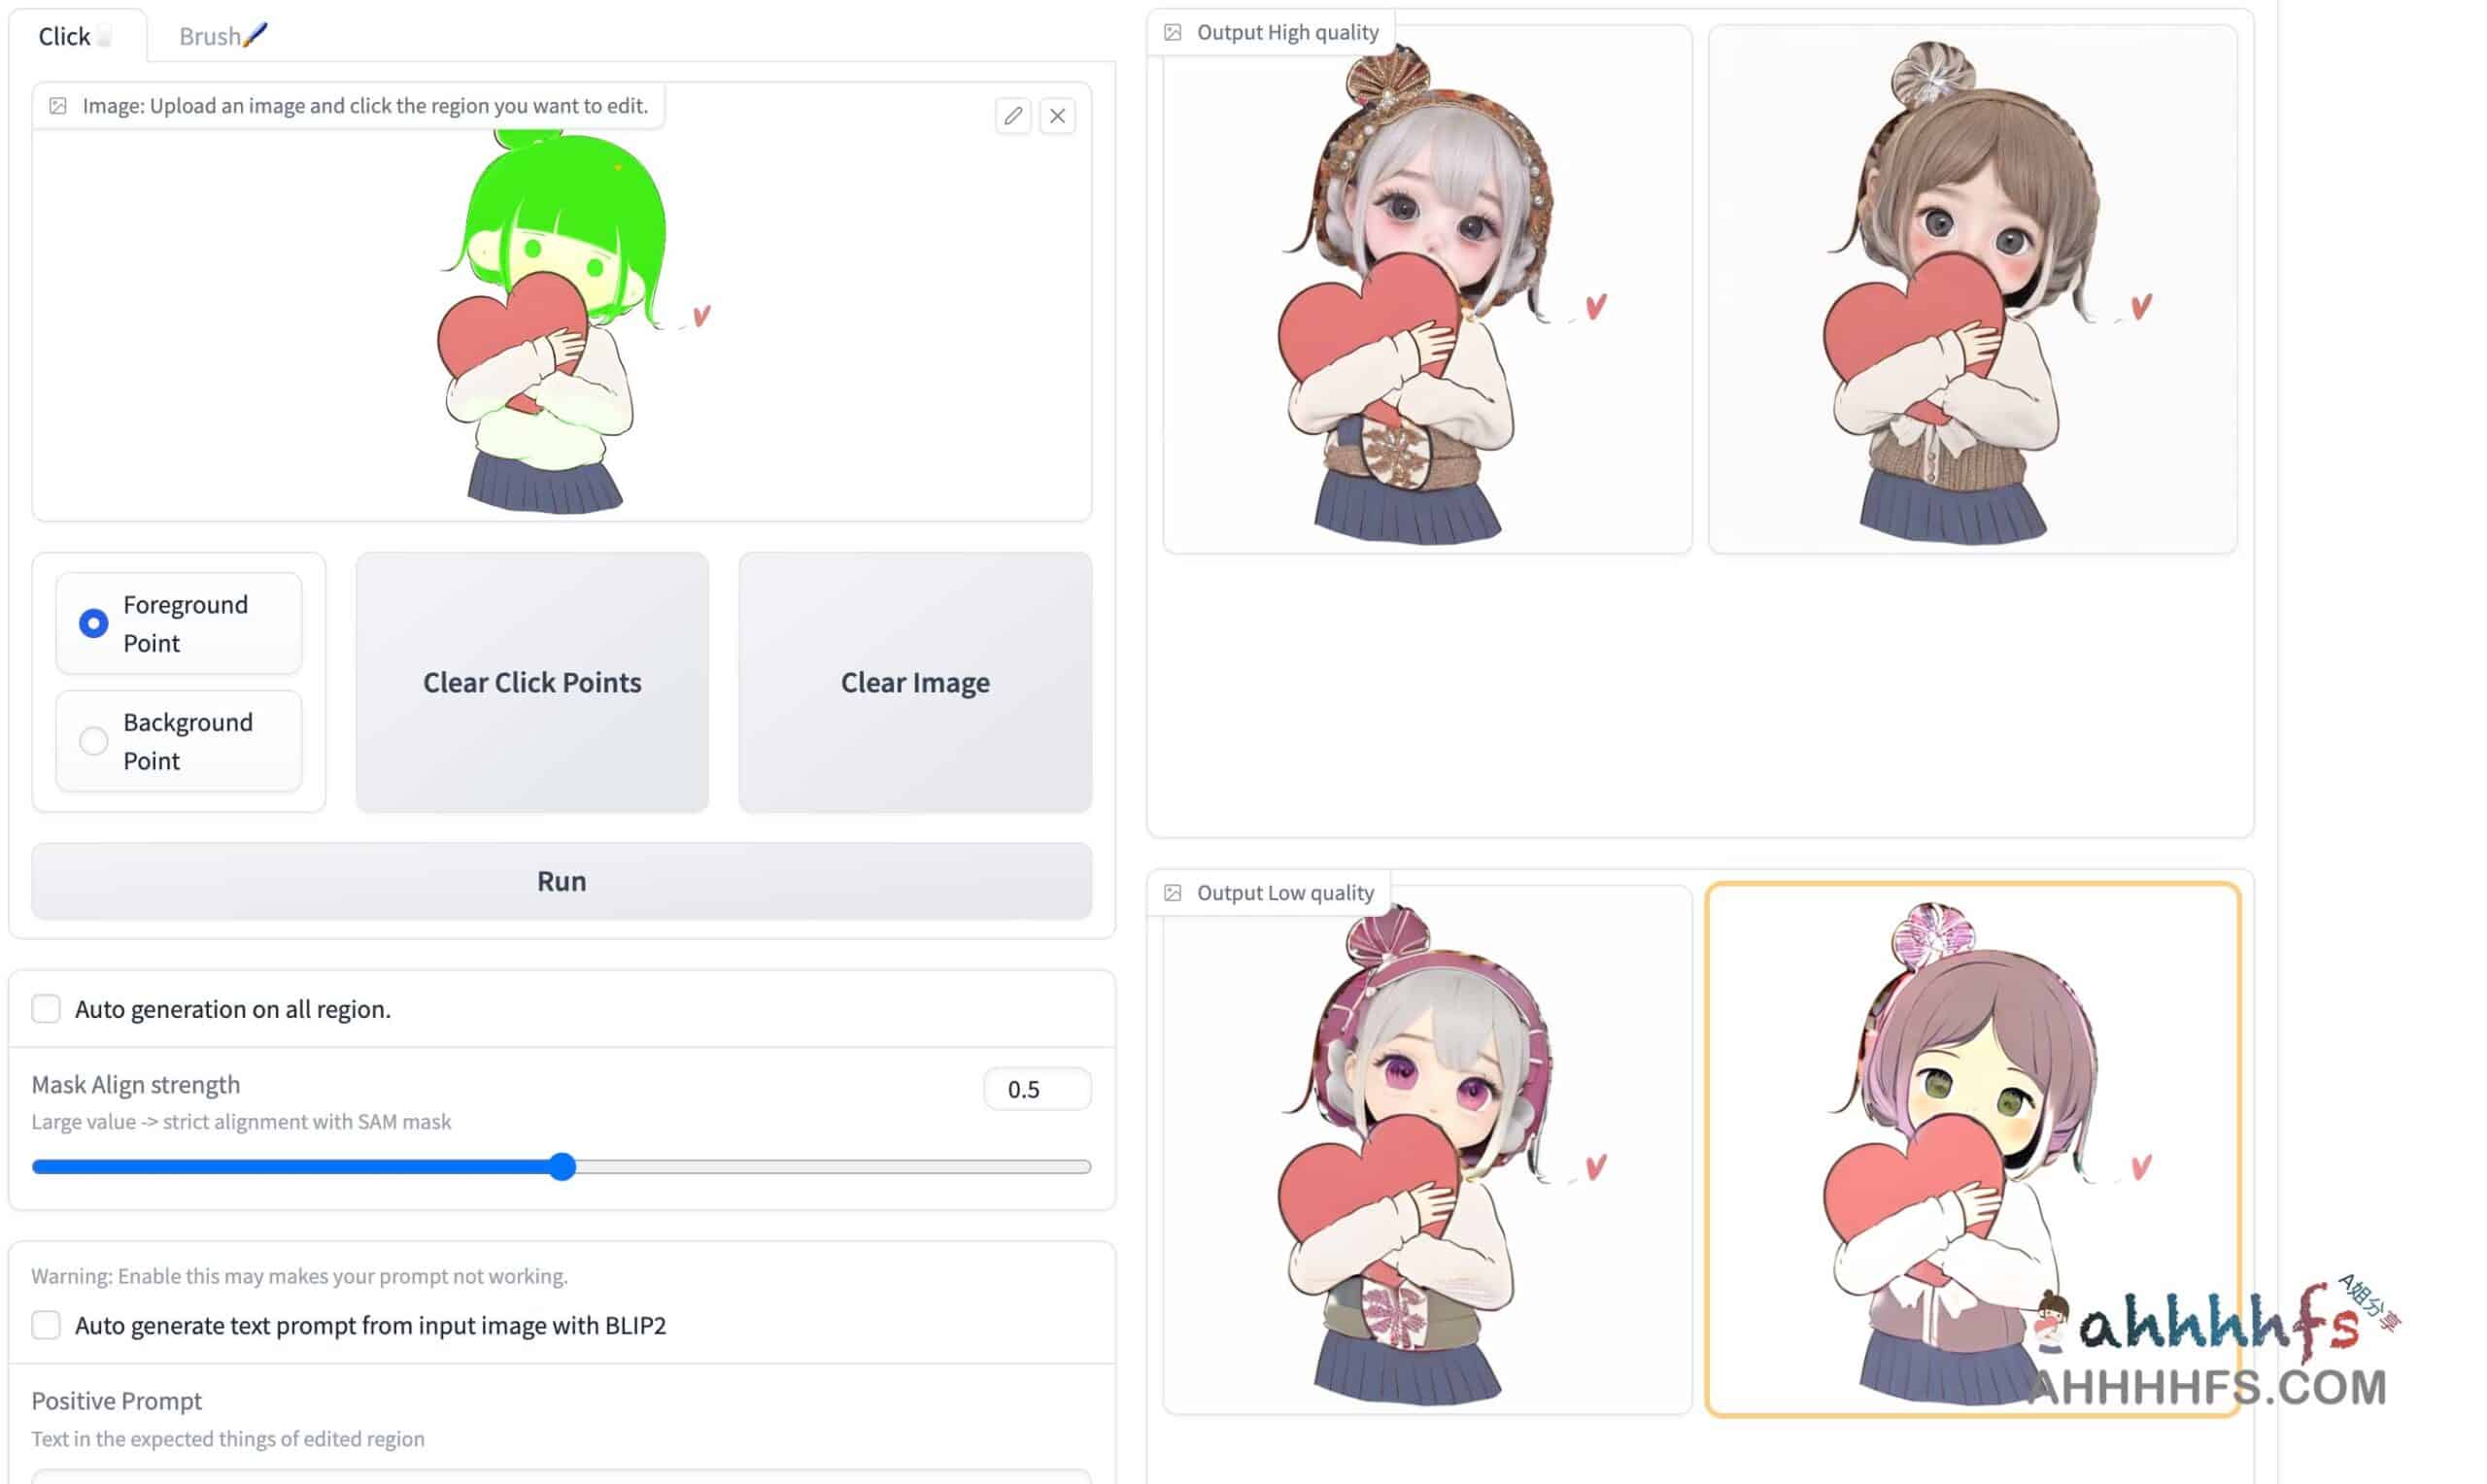
Task: Click the Run button to process
Action: click(x=562, y=880)
